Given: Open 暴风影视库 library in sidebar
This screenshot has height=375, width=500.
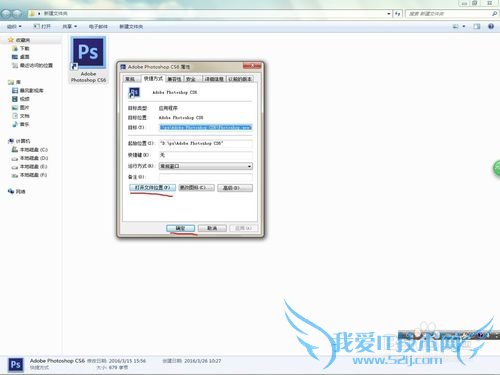Looking at the screenshot, I should click(x=28, y=90).
